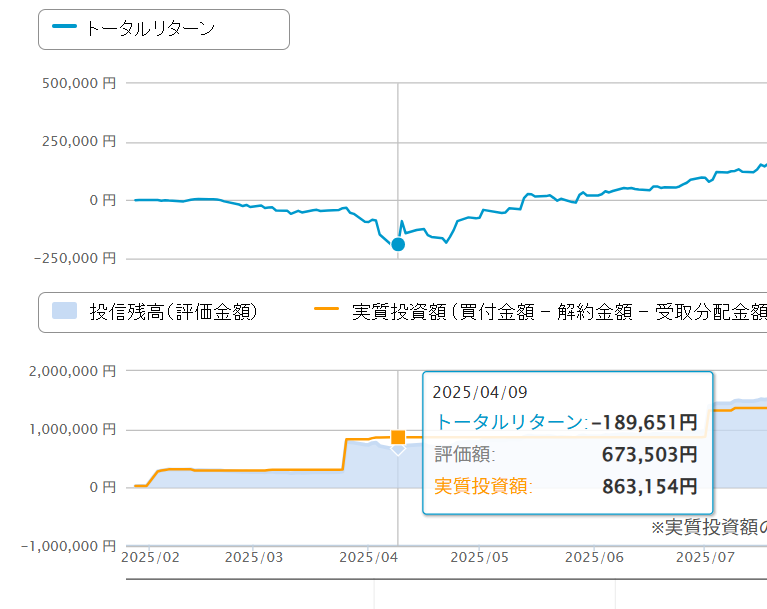Click the white diamond marker under the orange square
Screen dimensions: 767x609
[x=398, y=450]
